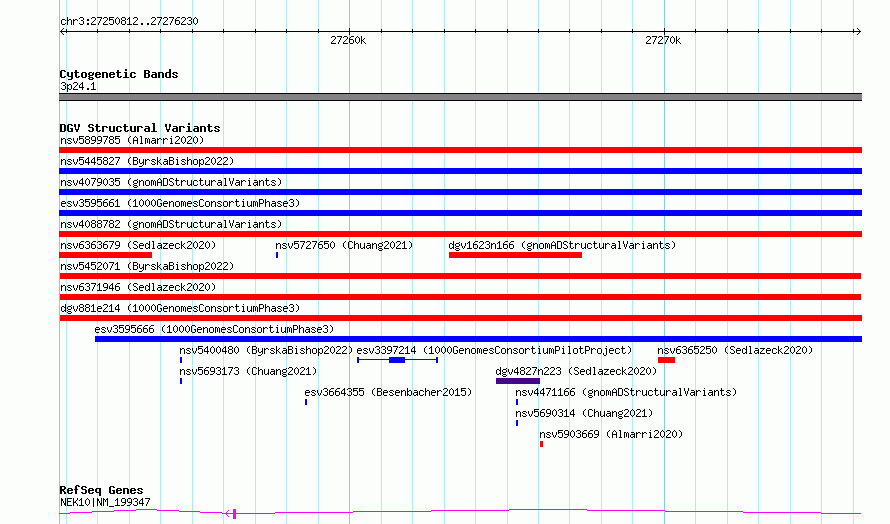Click the nsv6365250 (Sedlazeck2020) label
Screen dimensions: 890x524
point(735,350)
